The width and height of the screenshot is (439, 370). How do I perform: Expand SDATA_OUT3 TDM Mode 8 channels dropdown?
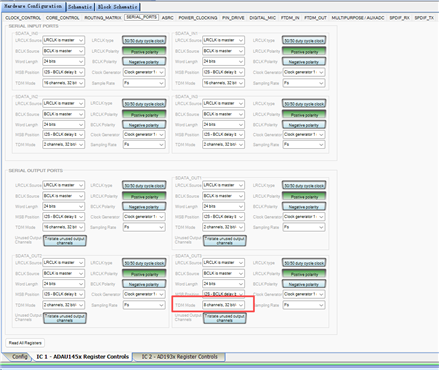[x=223, y=305]
